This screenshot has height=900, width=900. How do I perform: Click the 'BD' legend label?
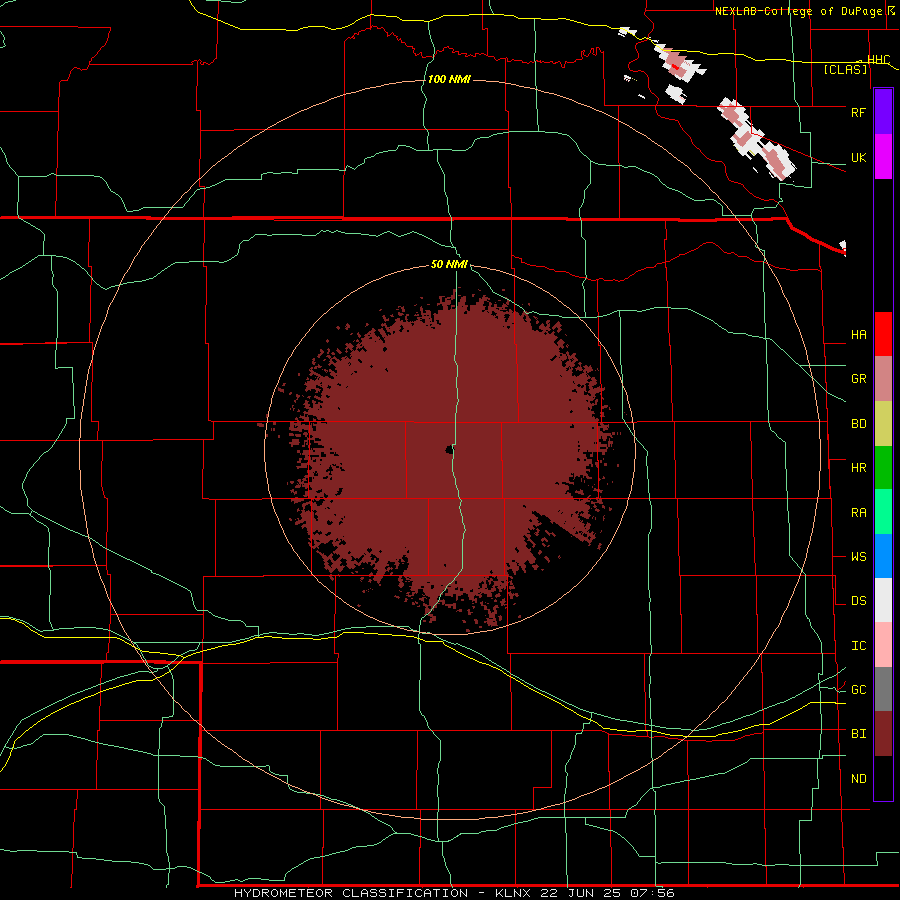point(858,424)
